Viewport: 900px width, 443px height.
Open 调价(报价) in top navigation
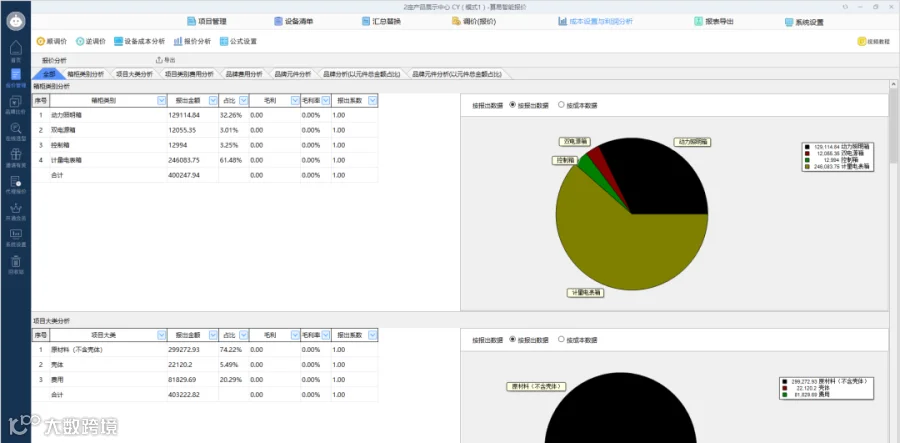pos(474,21)
